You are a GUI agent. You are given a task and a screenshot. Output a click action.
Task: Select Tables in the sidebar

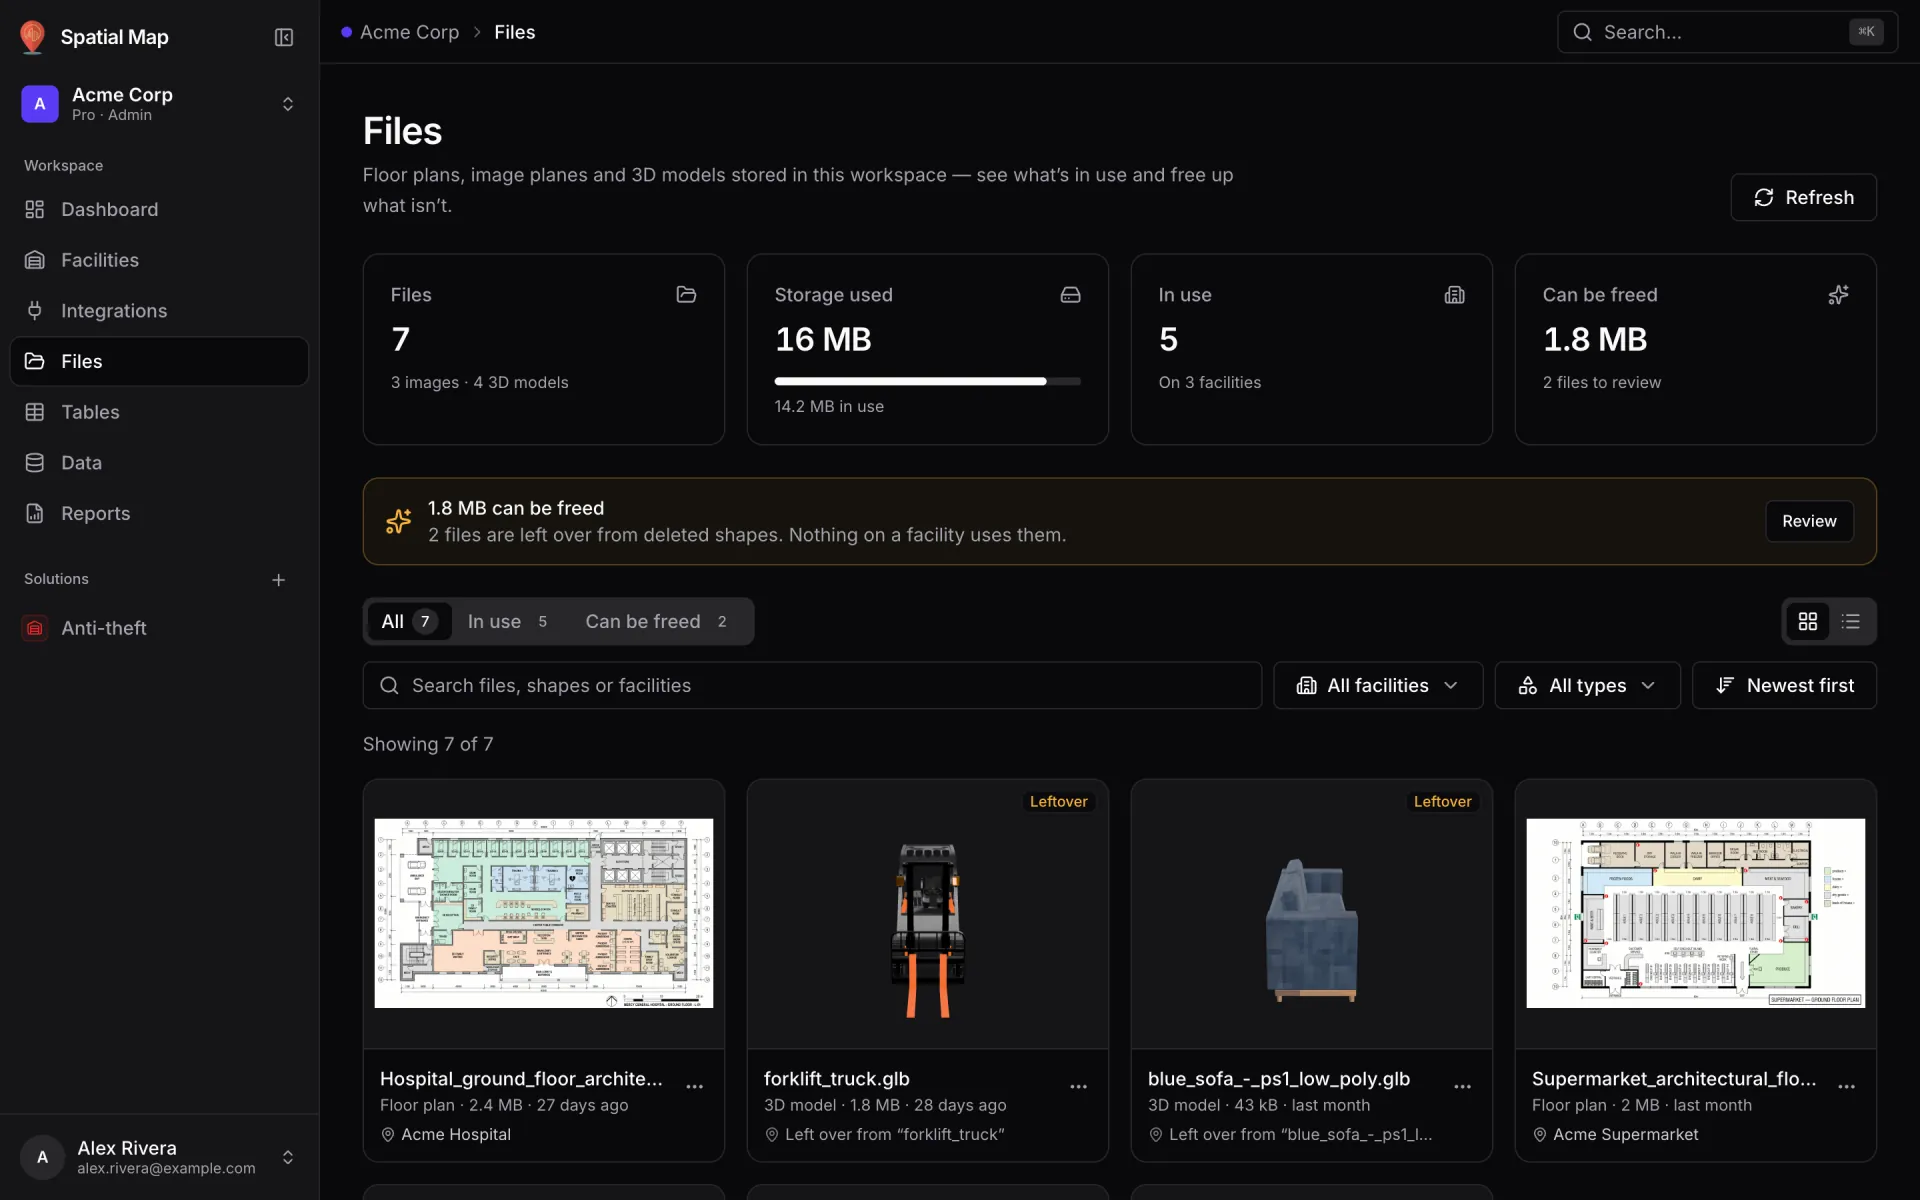(x=159, y=412)
